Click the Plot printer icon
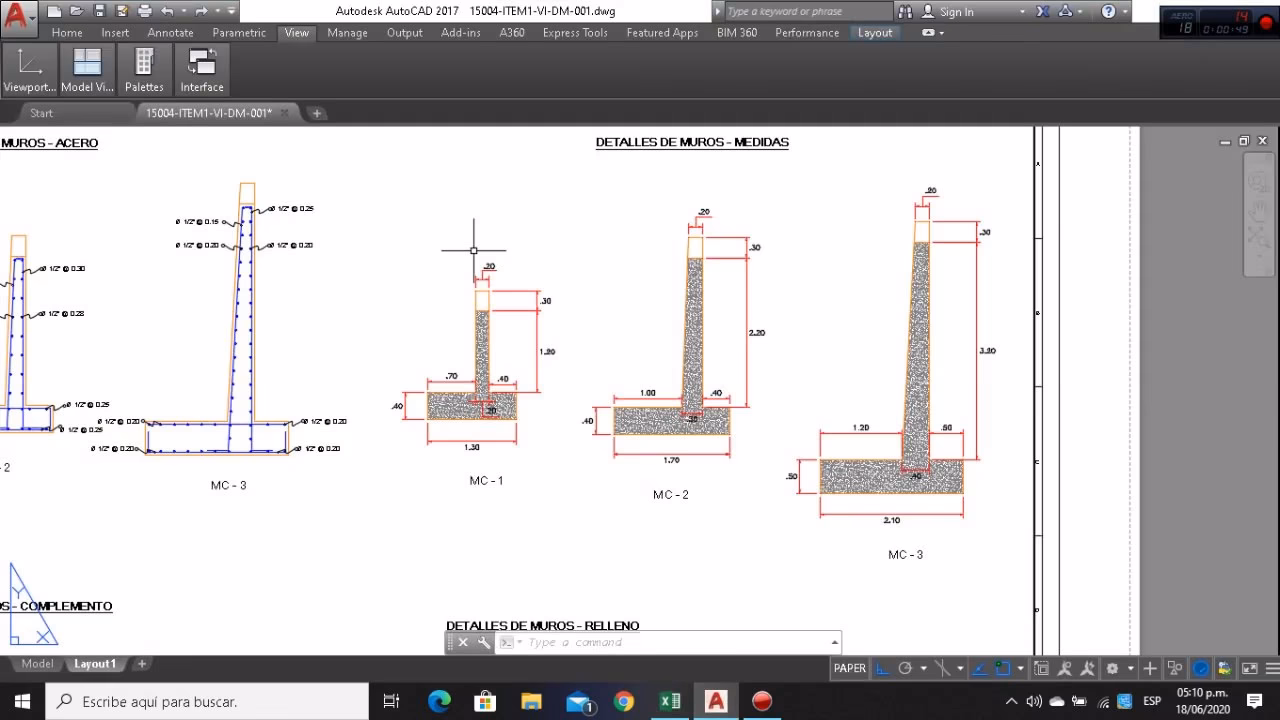Screen dimensions: 1280x720 145,11
